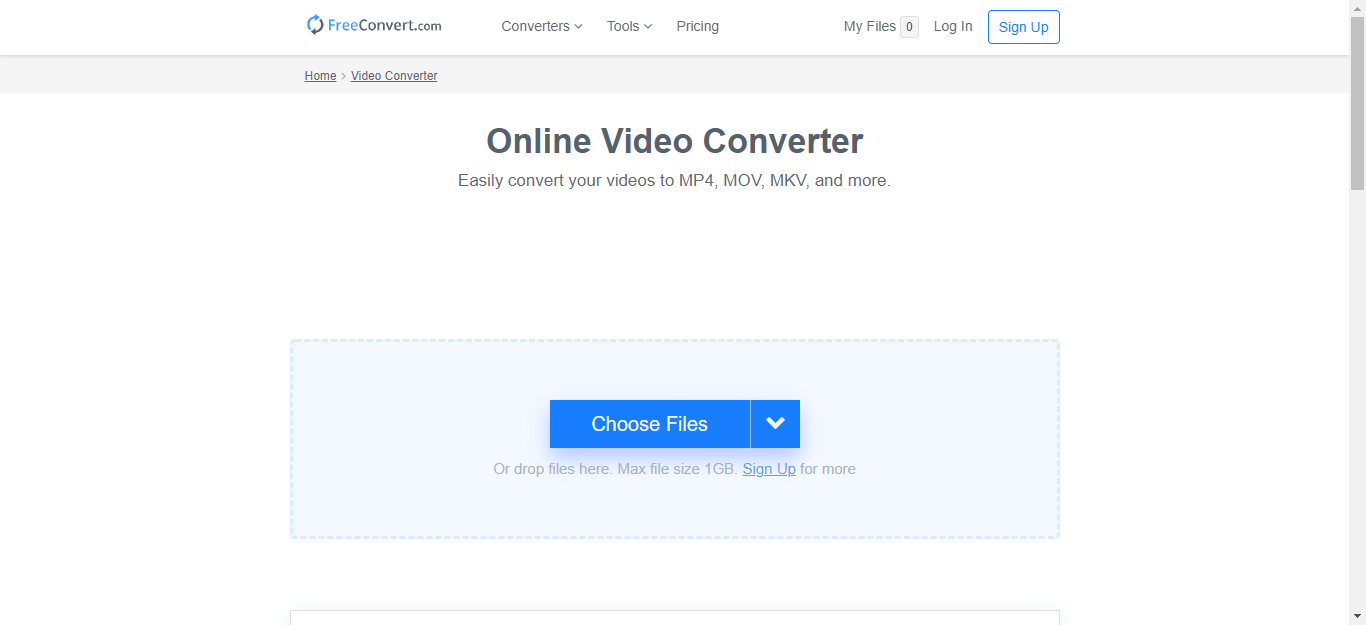Image resolution: width=1366 pixels, height=625 pixels.
Task: Click the FreeConvert circular arrows logo icon
Action: [x=315, y=26]
